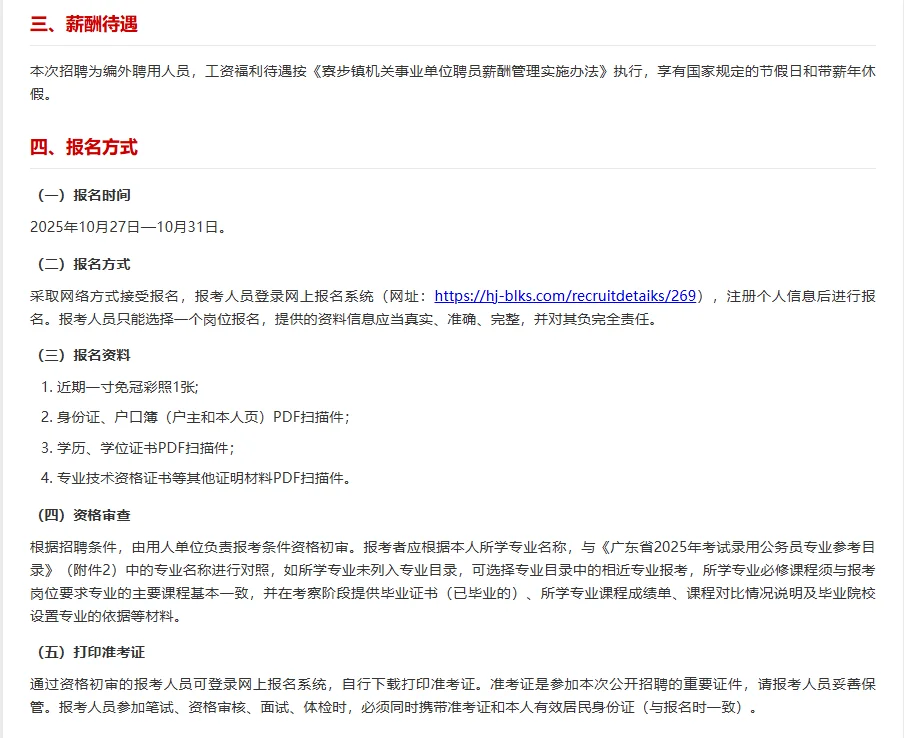Select the （二）报名方式 subheading
The height and width of the screenshot is (738, 904).
pyautogui.click(x=84, y=264)
